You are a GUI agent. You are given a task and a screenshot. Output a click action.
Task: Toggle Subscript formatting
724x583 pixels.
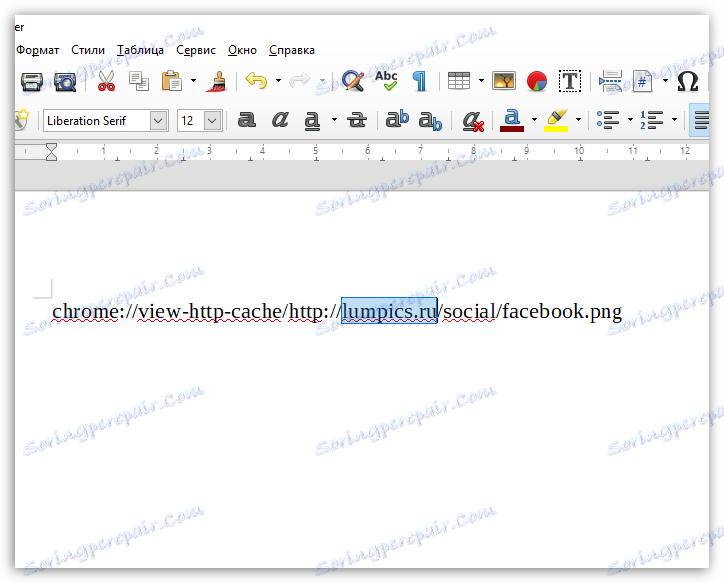point(430,121)
